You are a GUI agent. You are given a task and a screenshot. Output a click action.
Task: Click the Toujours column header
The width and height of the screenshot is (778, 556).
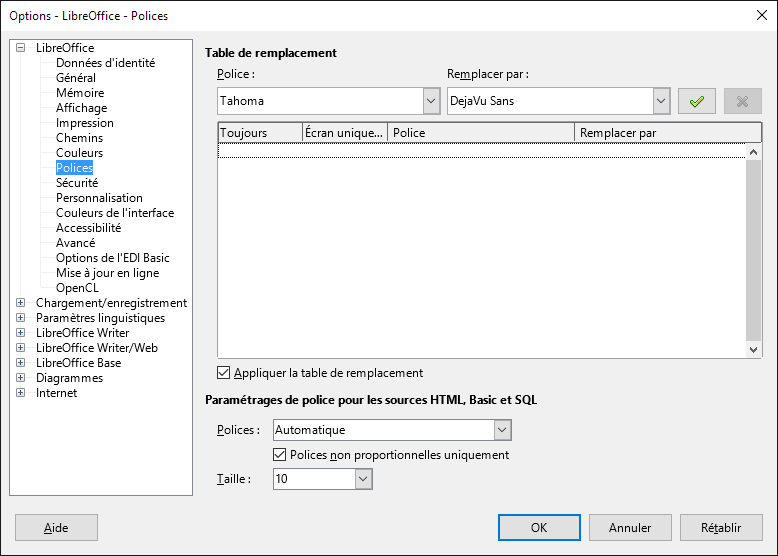tap(260, 133)
